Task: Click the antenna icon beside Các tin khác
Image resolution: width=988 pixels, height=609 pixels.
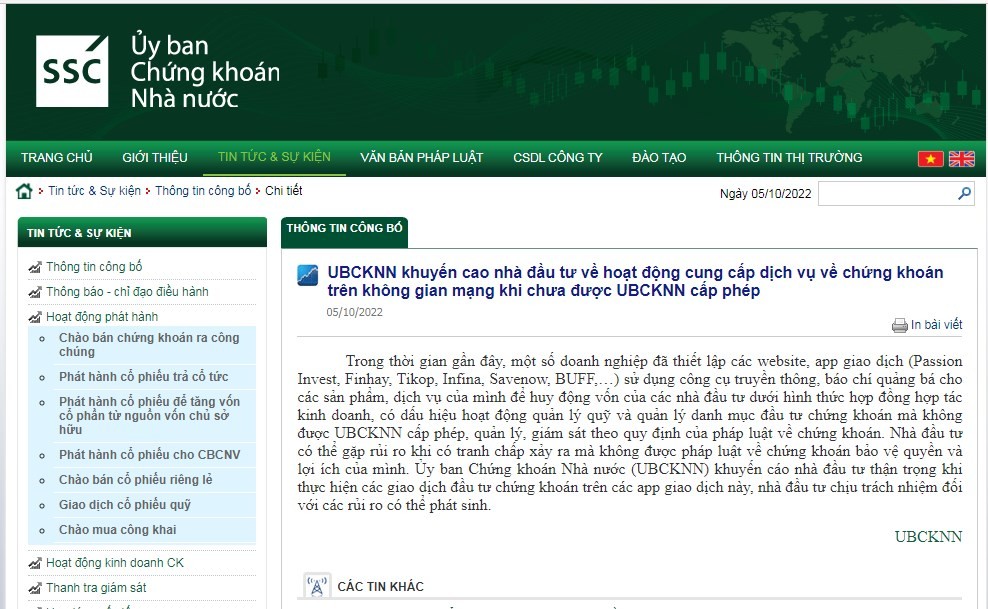Action: tap(316, 586)
